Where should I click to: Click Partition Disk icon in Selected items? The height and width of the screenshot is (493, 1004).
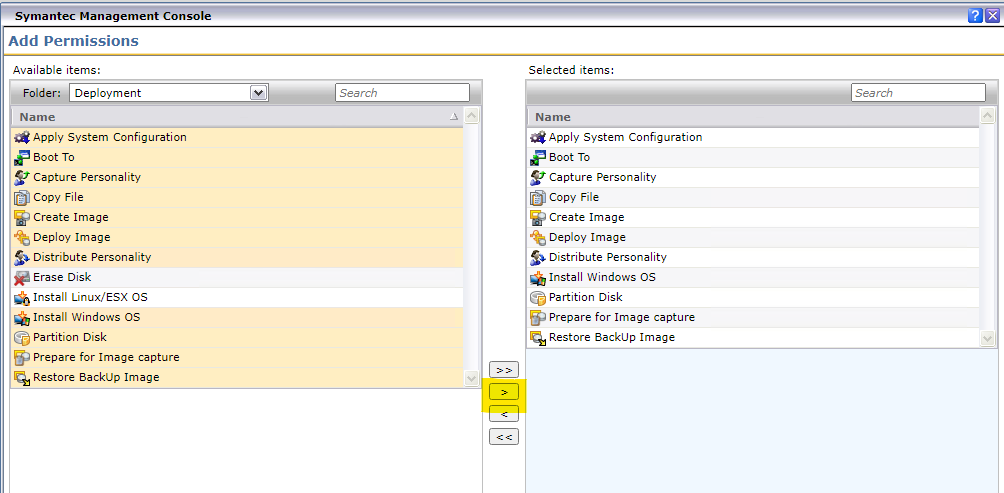point(538,297)
